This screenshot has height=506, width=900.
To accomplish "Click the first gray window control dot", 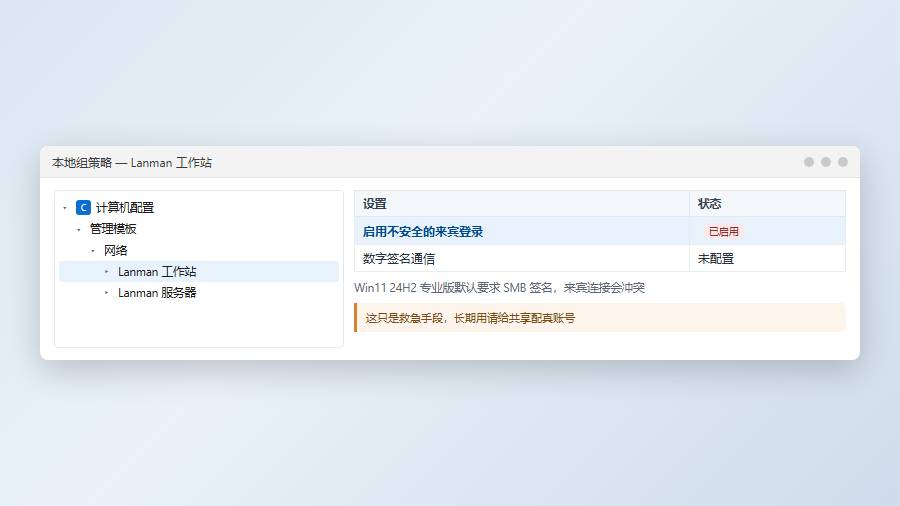I will pos(809,162).
